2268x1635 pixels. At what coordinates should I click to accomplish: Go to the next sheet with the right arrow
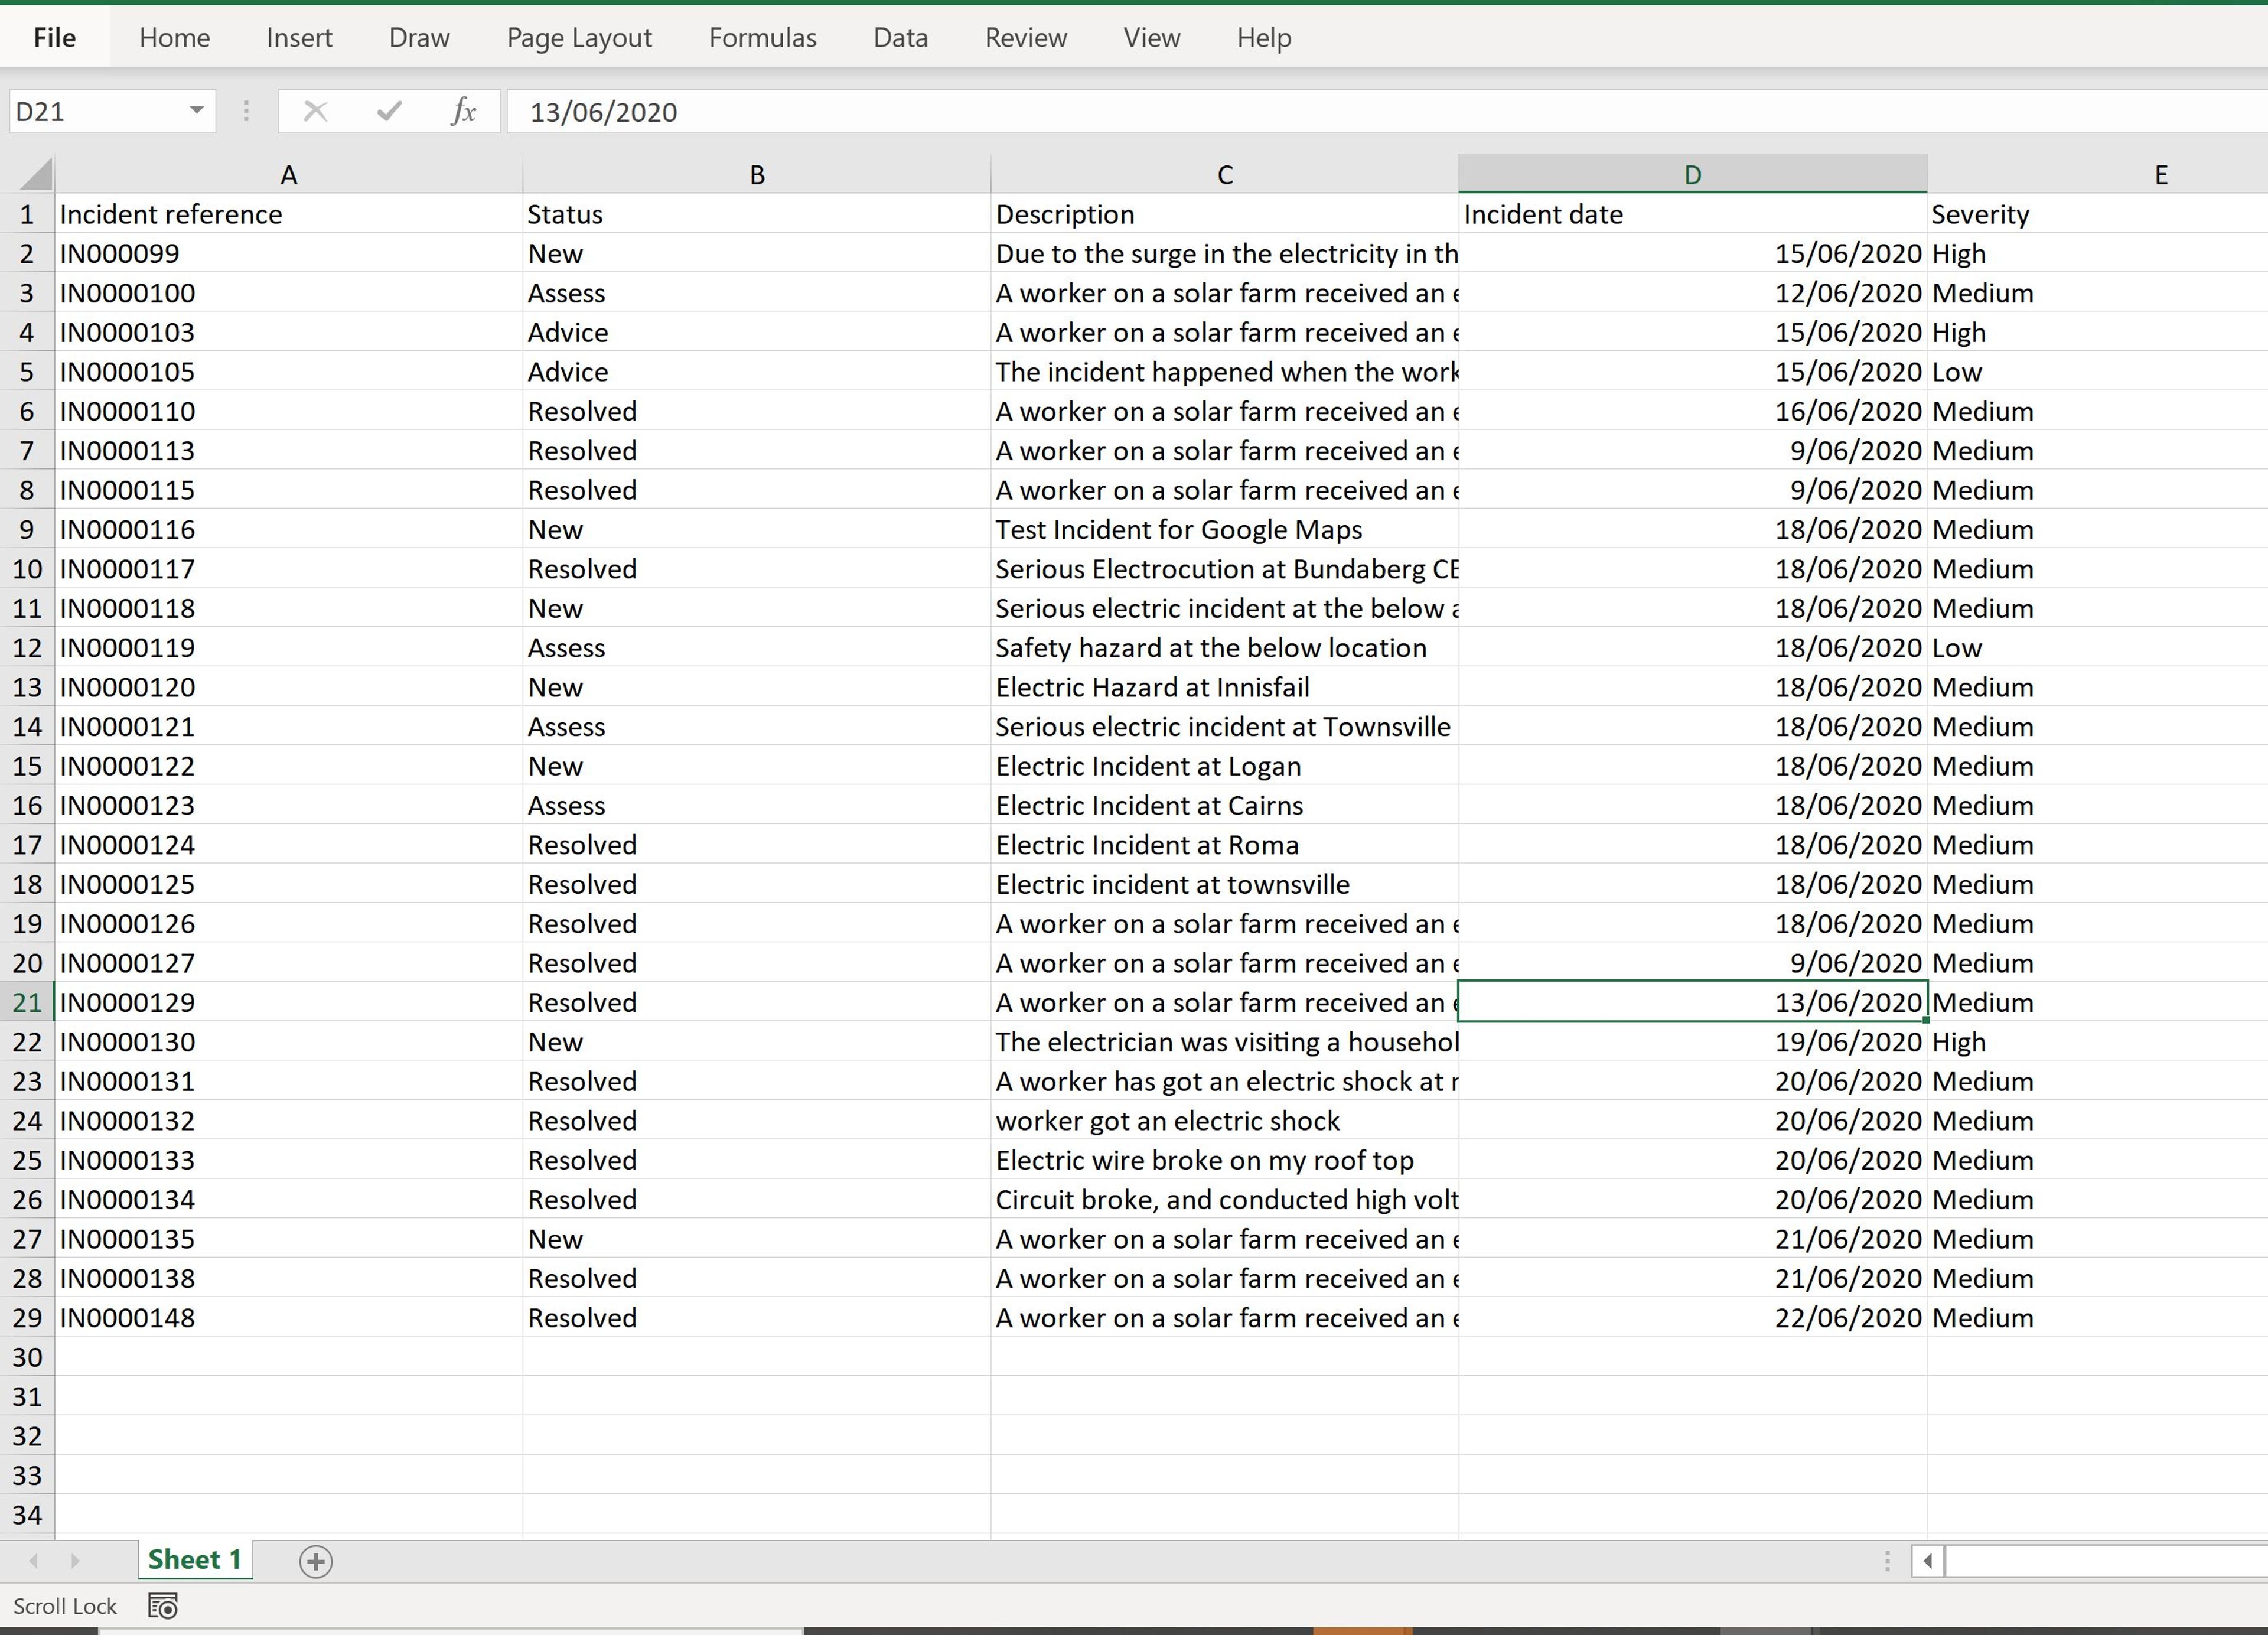coord(75,1560)
